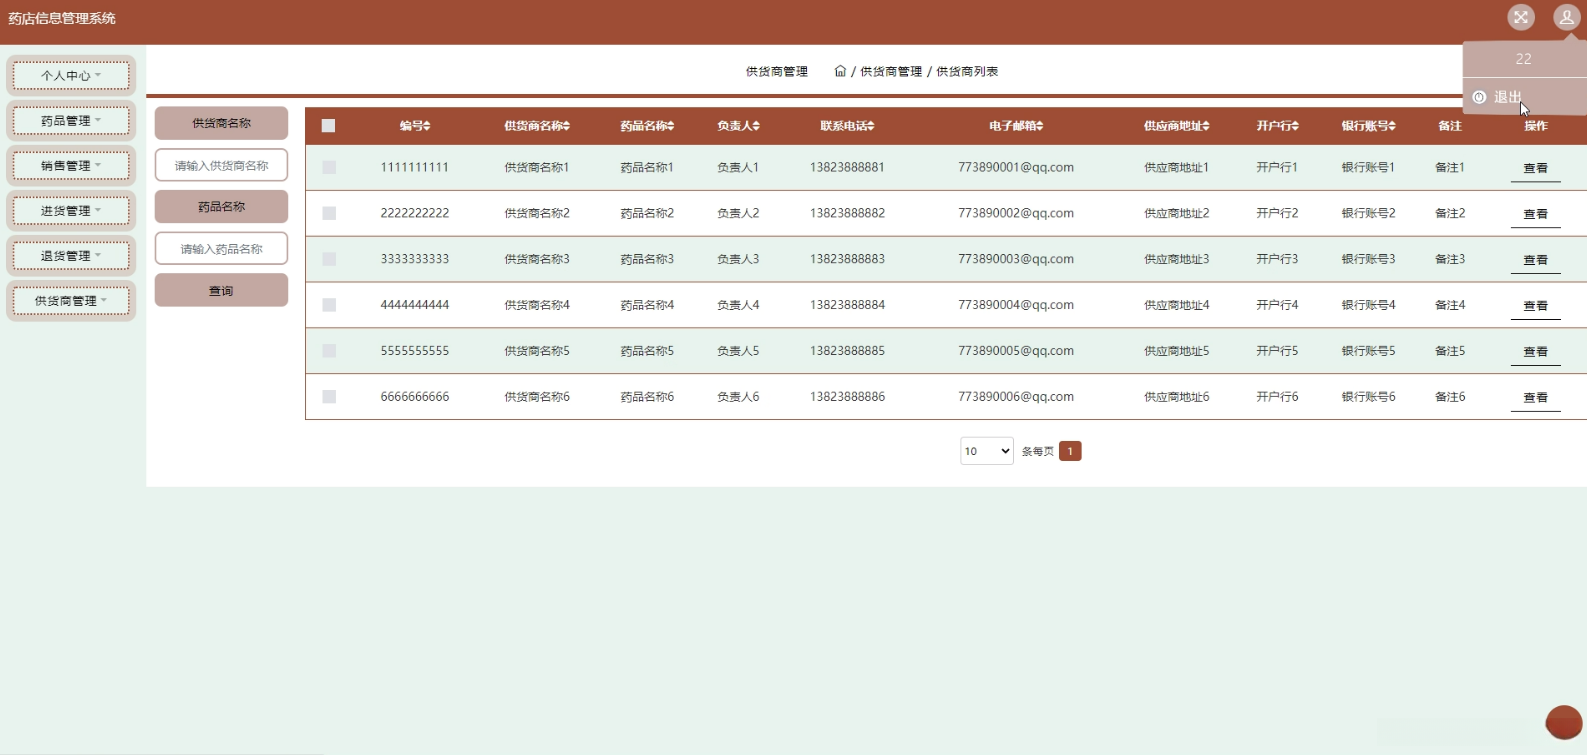Click the 操作 column header
The height and width of the screenshot is (755, 1587).
1536,126
